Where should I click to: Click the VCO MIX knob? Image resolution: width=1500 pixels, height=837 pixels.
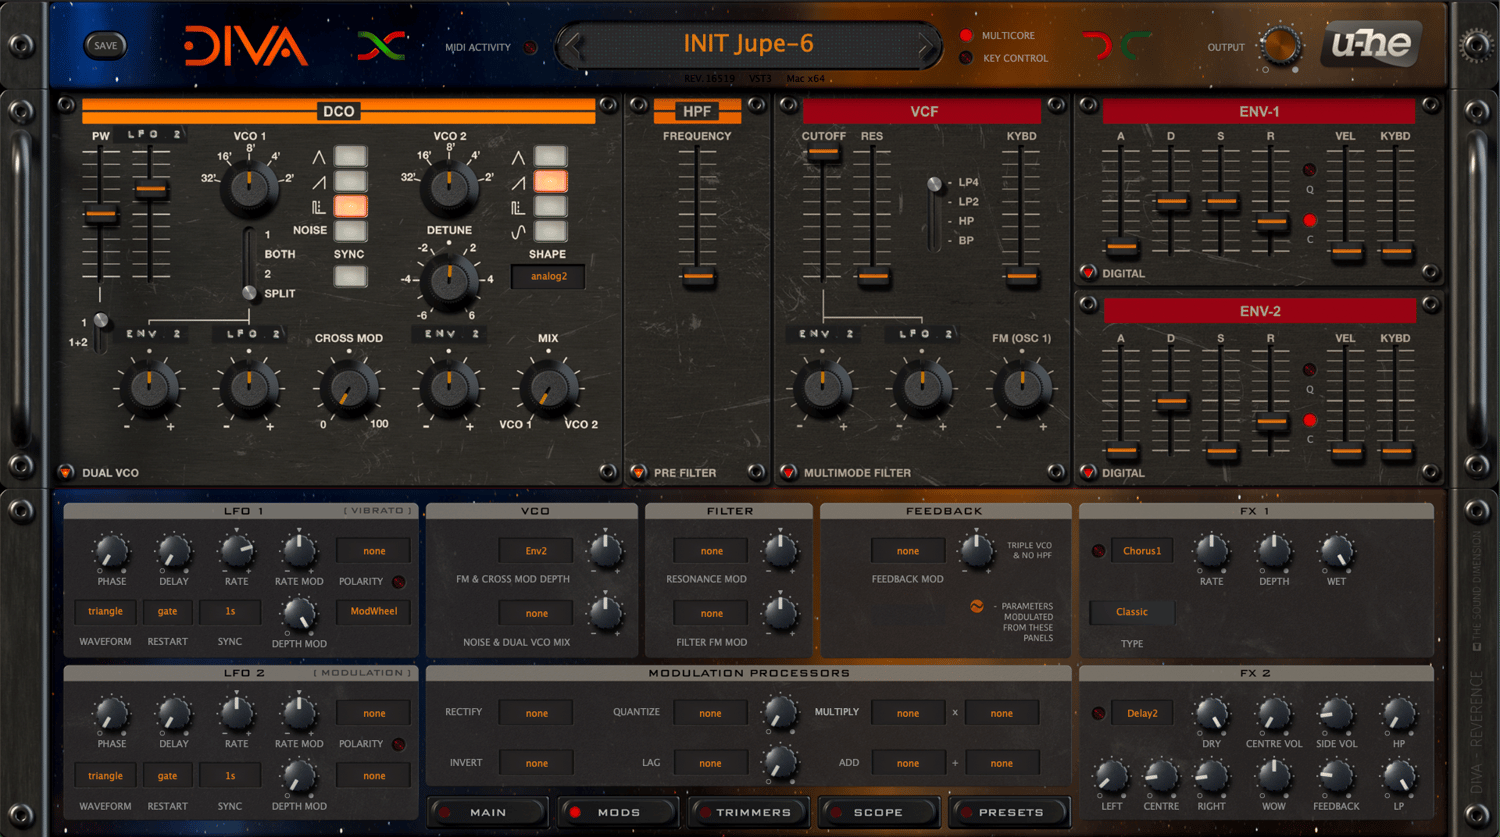point(548,389)
